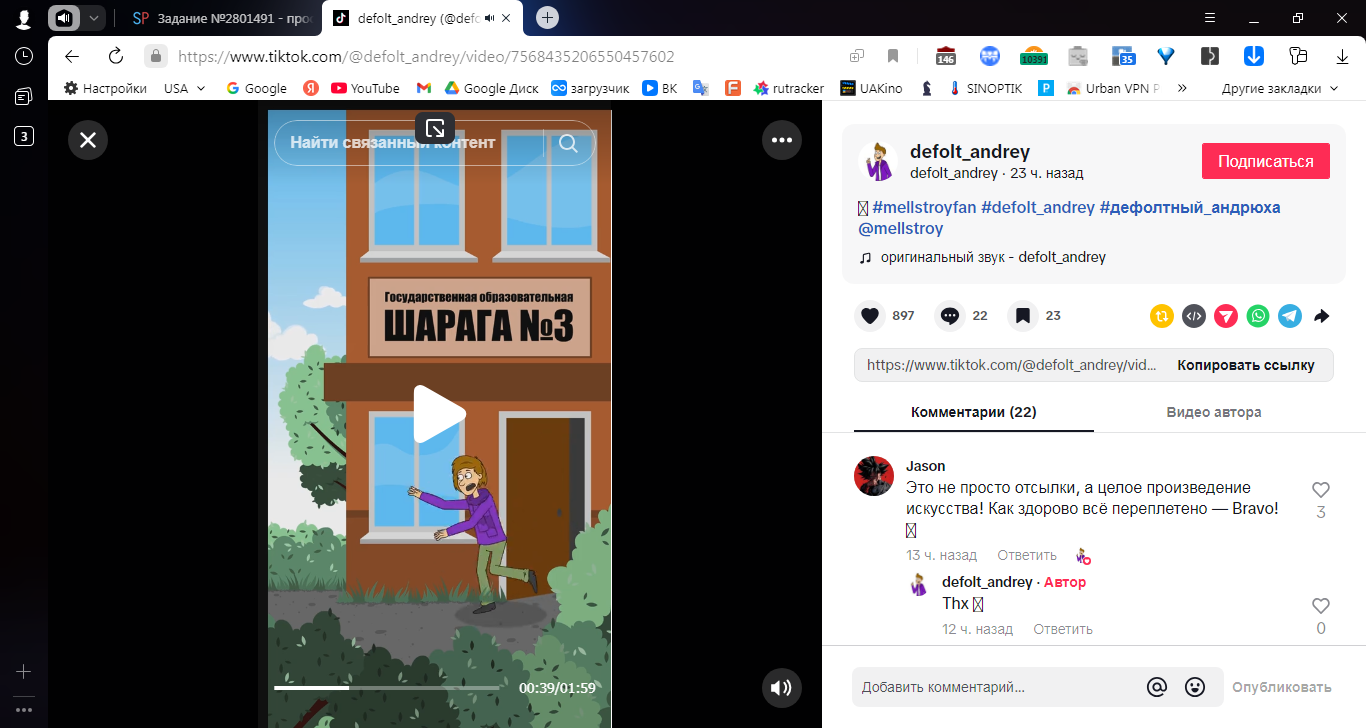Open the Gmail bookmark icon
The width and height of the screenshot is (1366, 728).
point(424,88)
